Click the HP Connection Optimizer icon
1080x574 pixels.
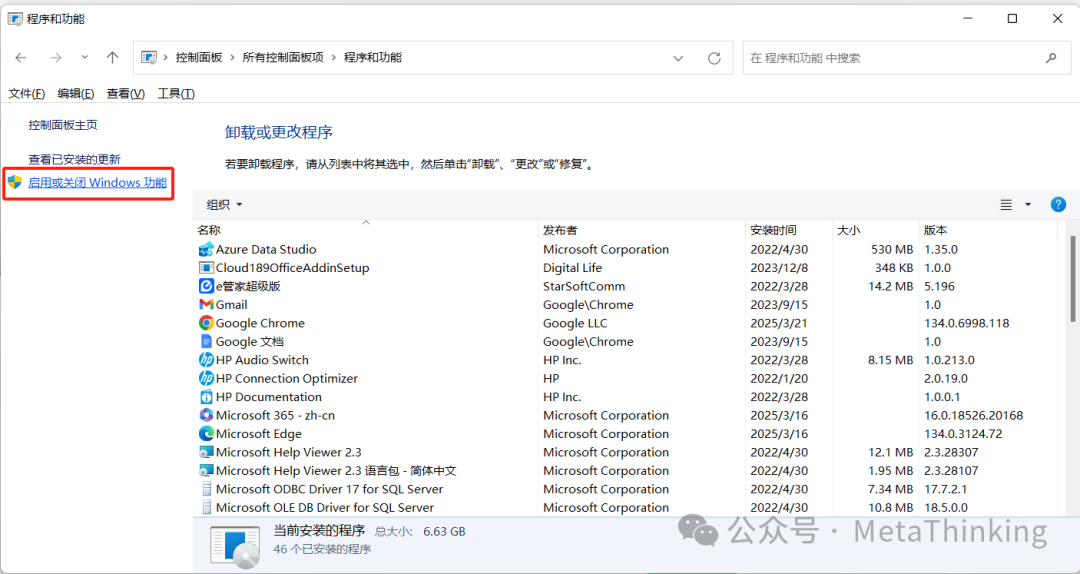[206, 378]
